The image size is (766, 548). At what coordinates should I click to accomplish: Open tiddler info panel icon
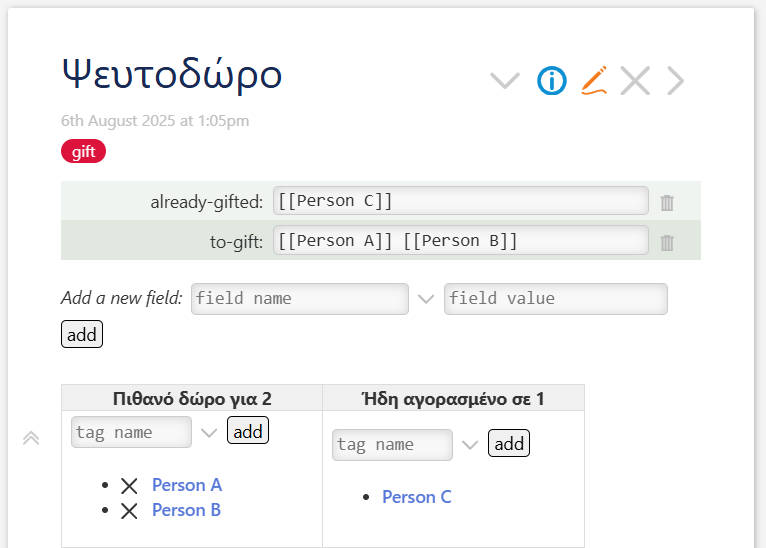(552, 81)
